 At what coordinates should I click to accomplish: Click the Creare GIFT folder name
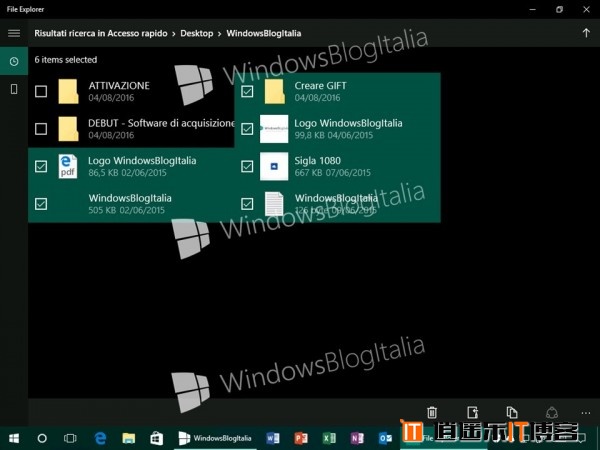click(x=321, y=86)
